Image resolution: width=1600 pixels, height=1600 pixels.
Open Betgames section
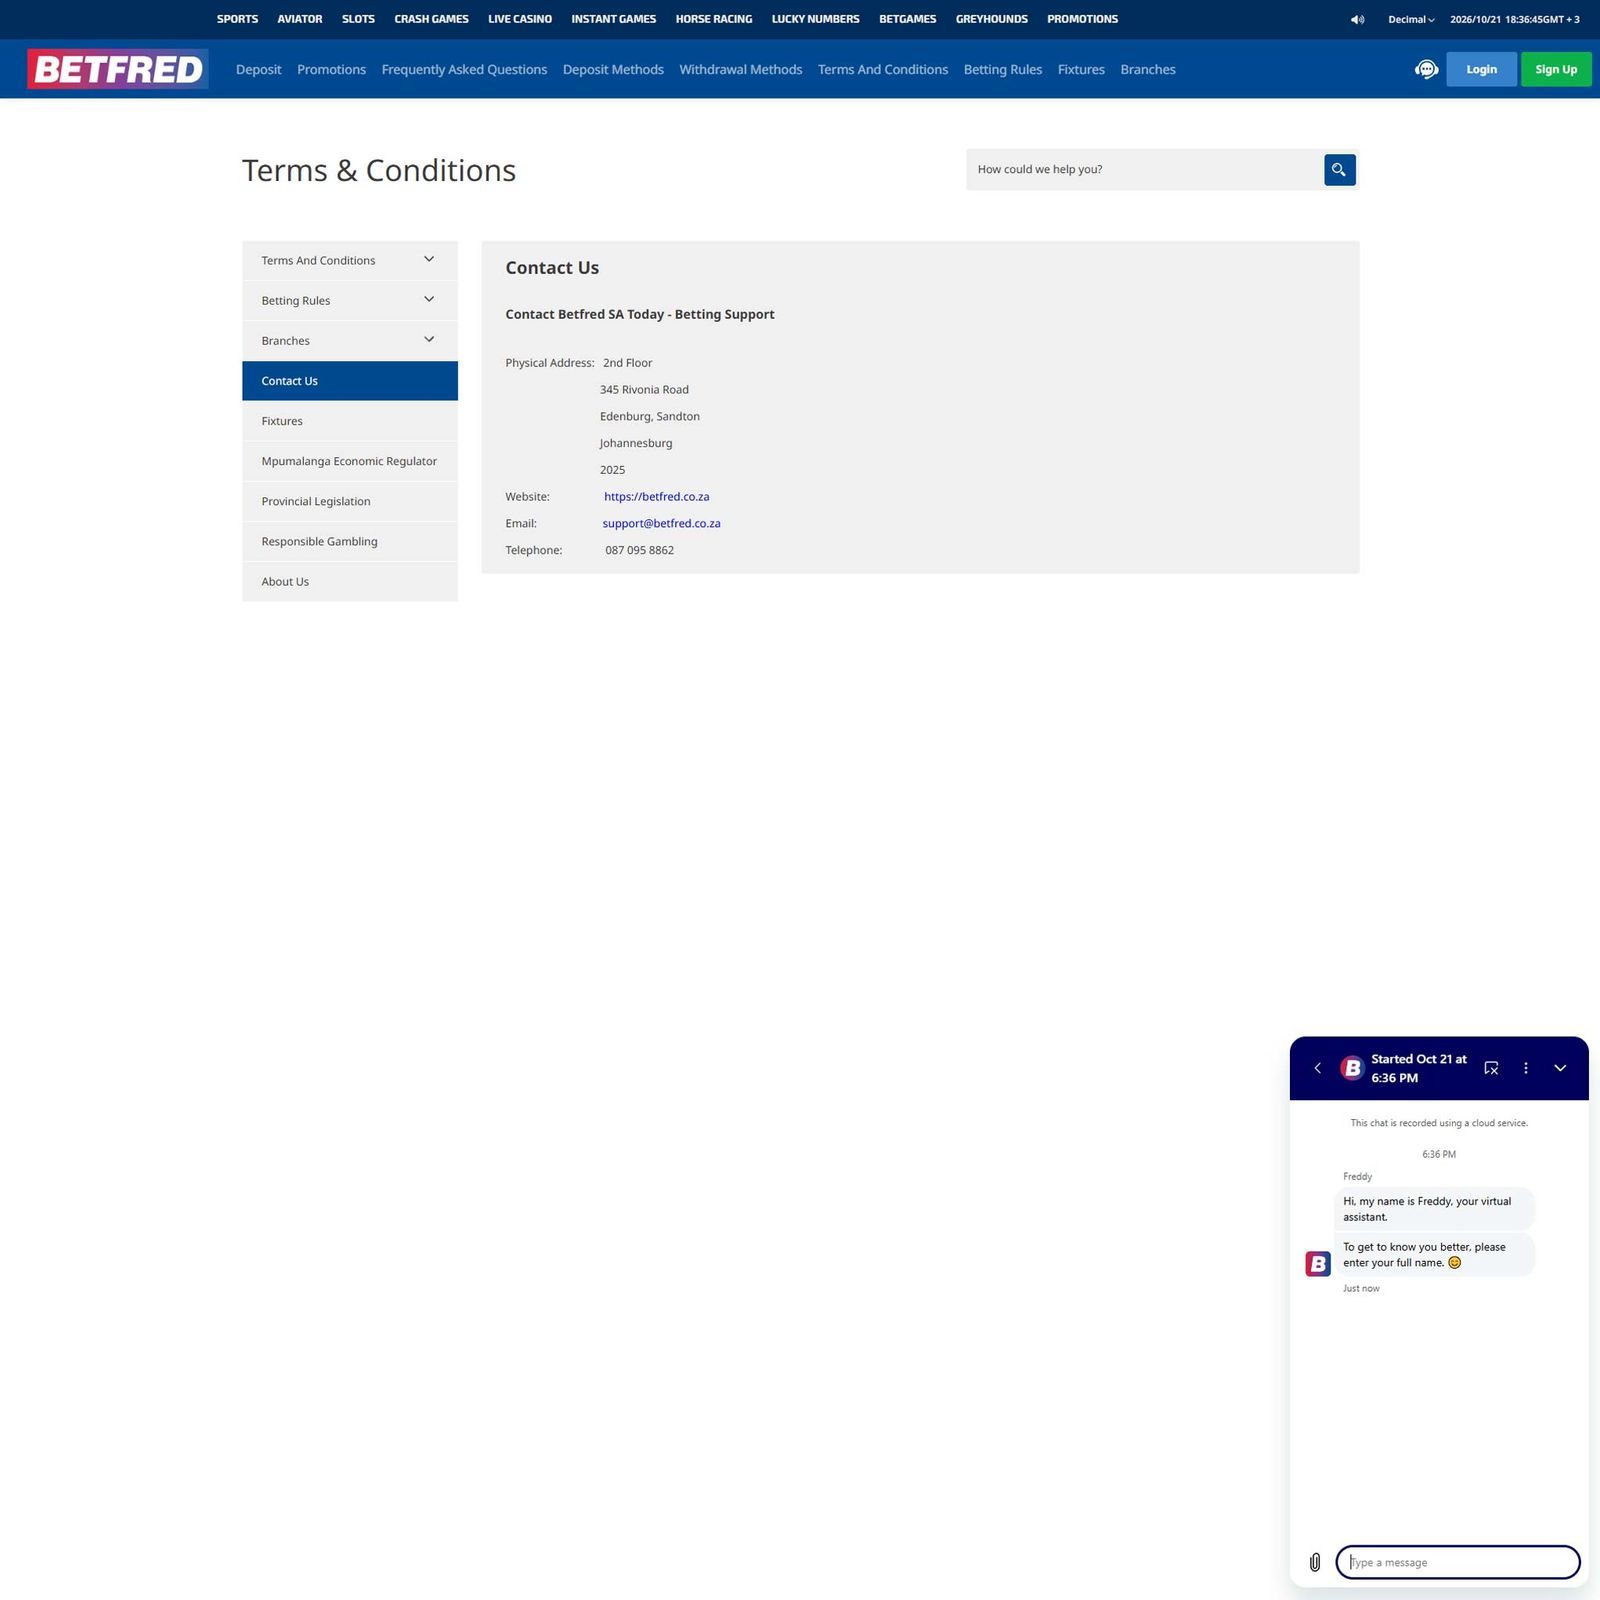pyautogui.click(x=908, y=19)
